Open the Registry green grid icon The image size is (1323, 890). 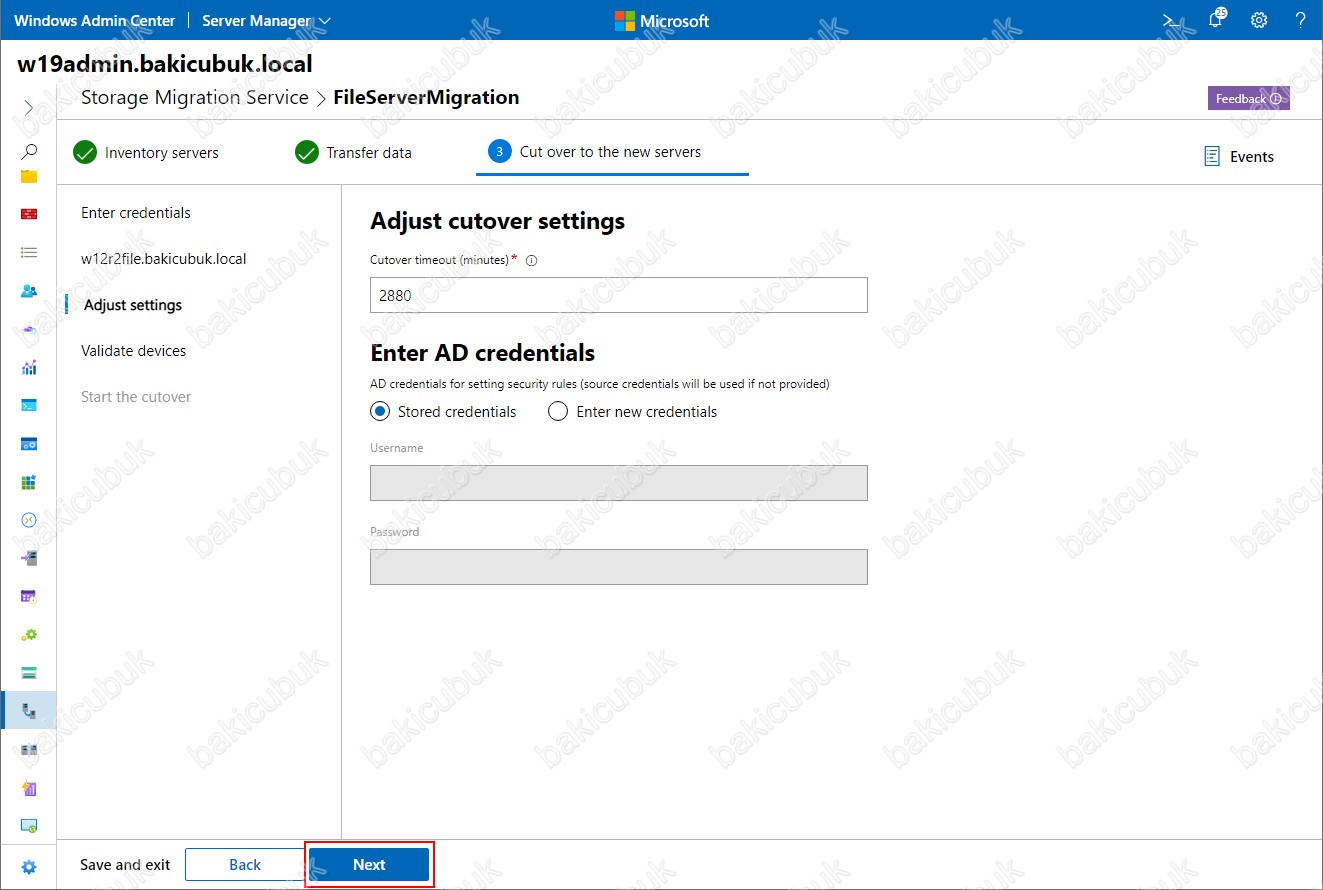[x=29, y=482]
